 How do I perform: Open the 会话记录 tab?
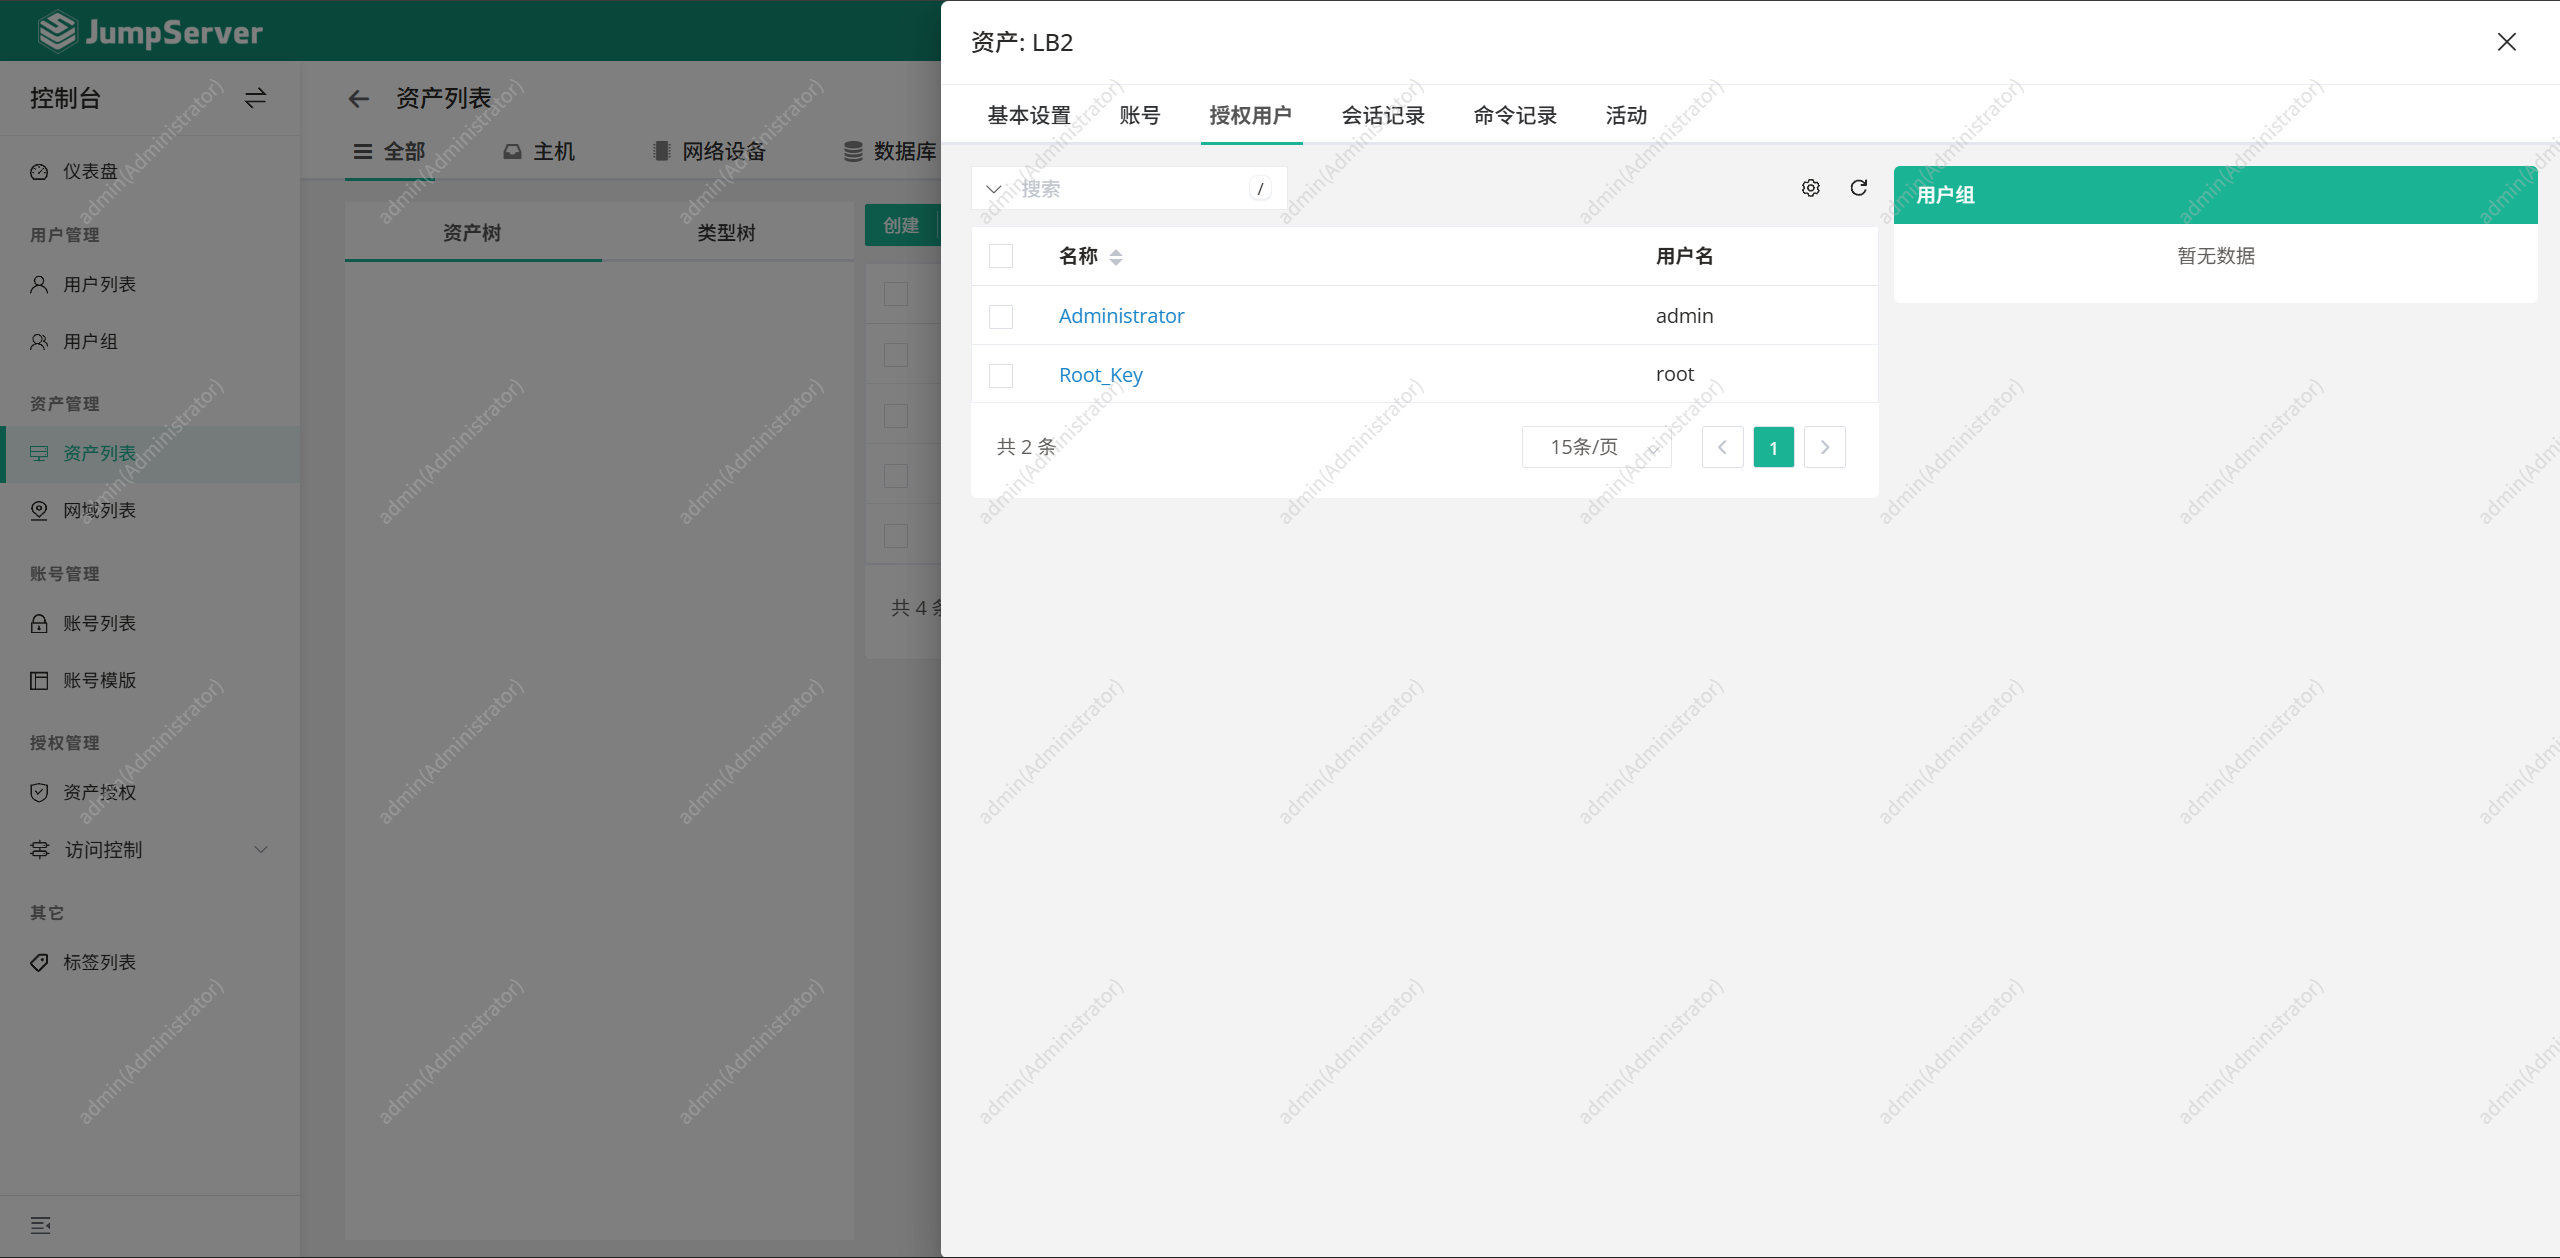pos(1383,116)
